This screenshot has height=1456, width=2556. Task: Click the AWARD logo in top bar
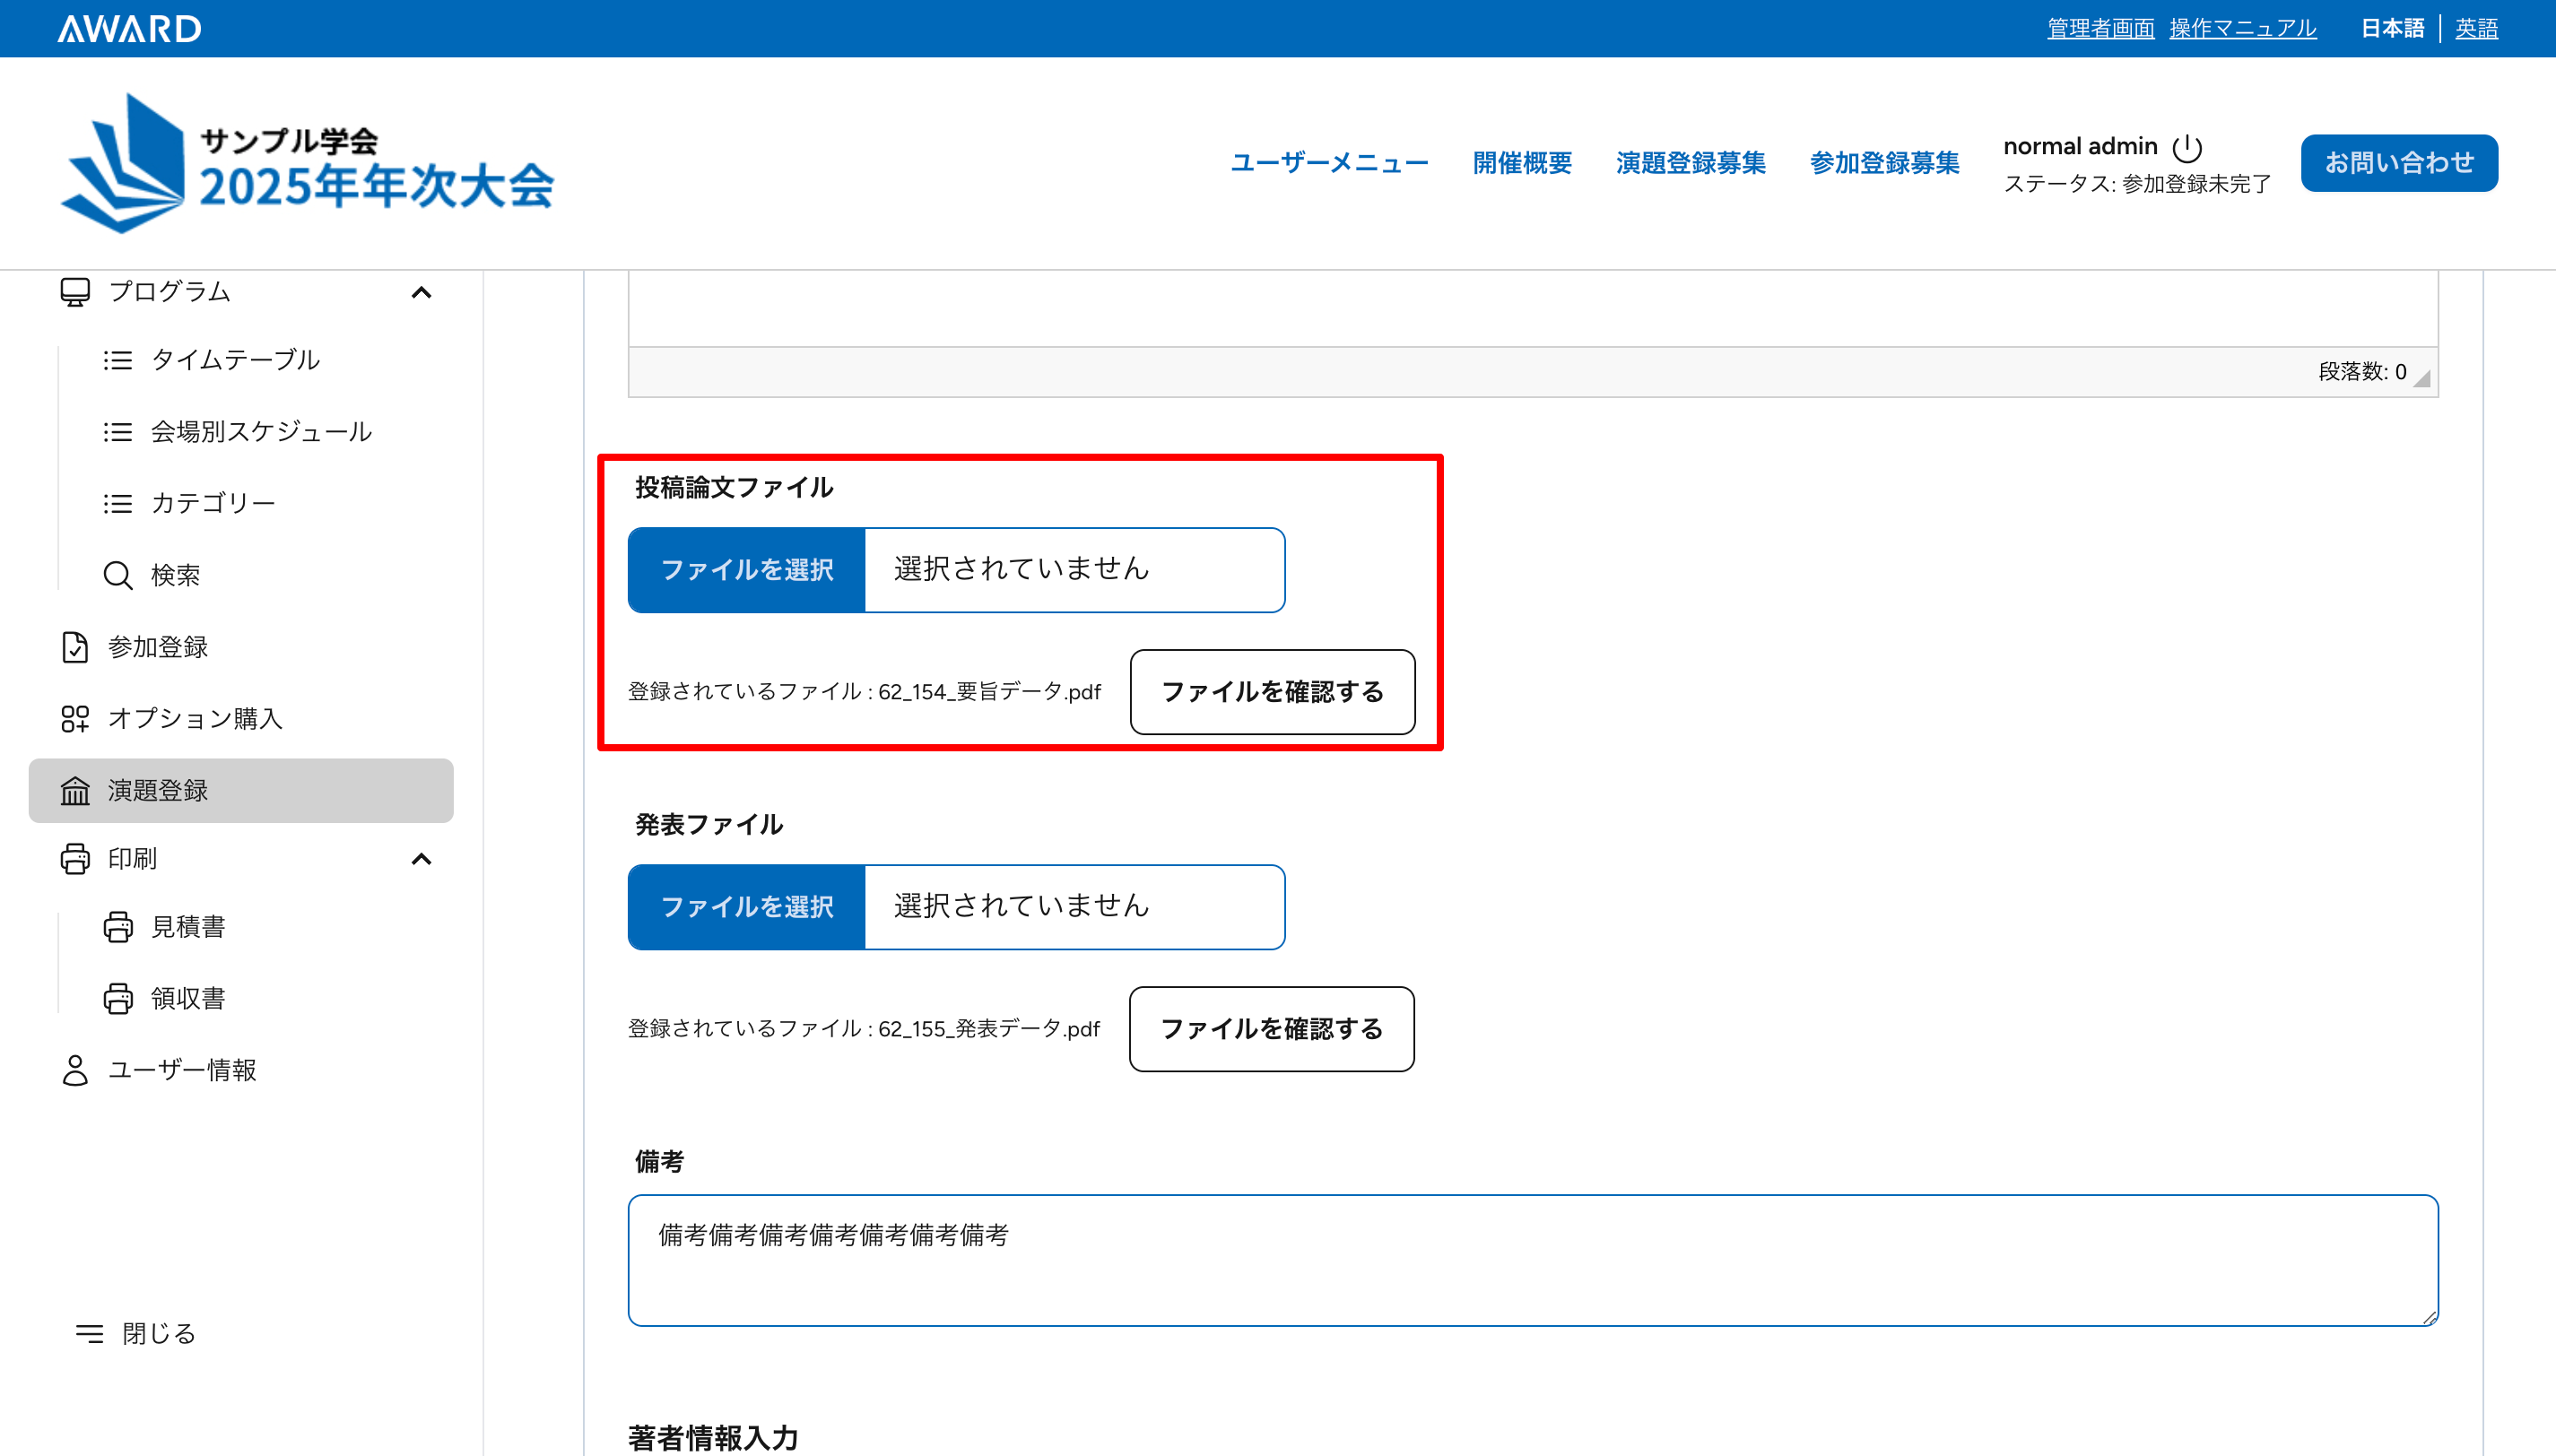[129, 28]
